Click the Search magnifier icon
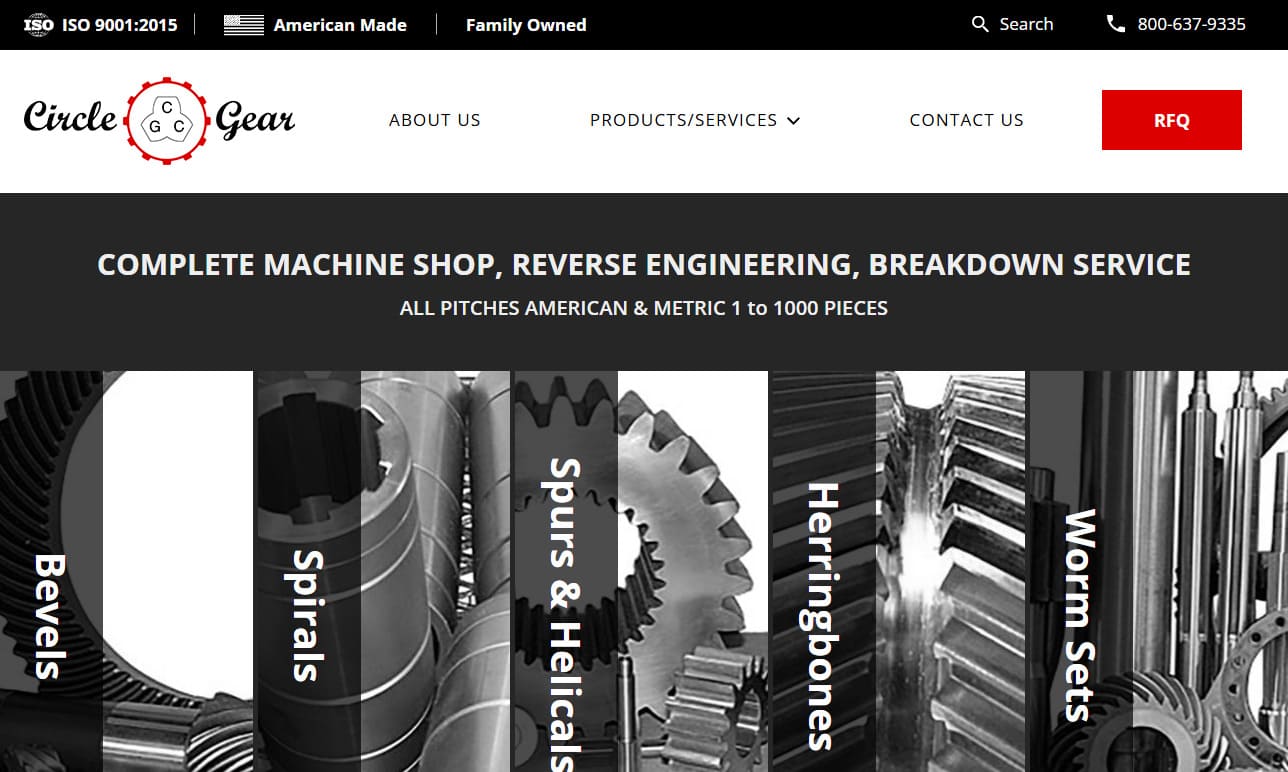 pyautogui.click(x=978, y=23)
